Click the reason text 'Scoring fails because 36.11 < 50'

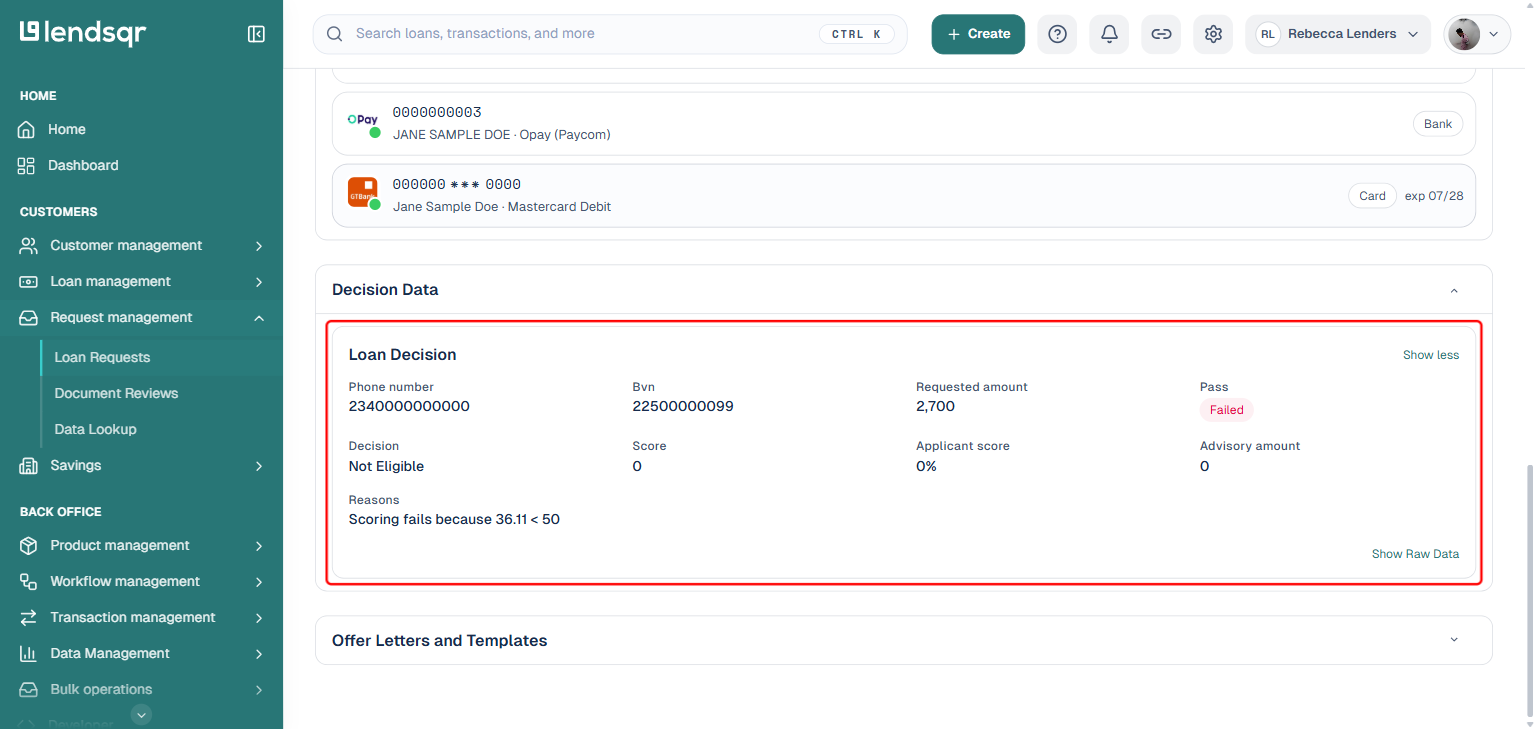454,519
